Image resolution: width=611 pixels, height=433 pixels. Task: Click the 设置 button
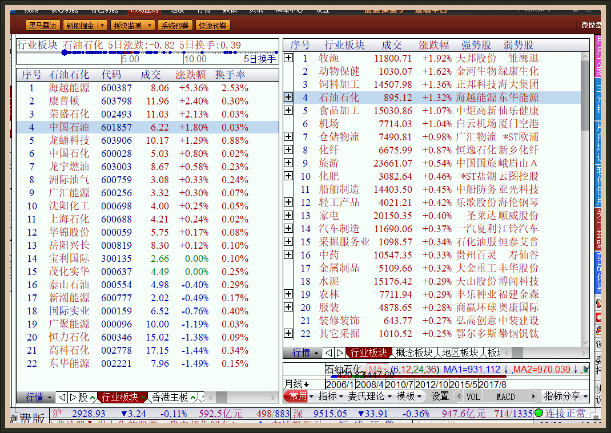point(440,396)
